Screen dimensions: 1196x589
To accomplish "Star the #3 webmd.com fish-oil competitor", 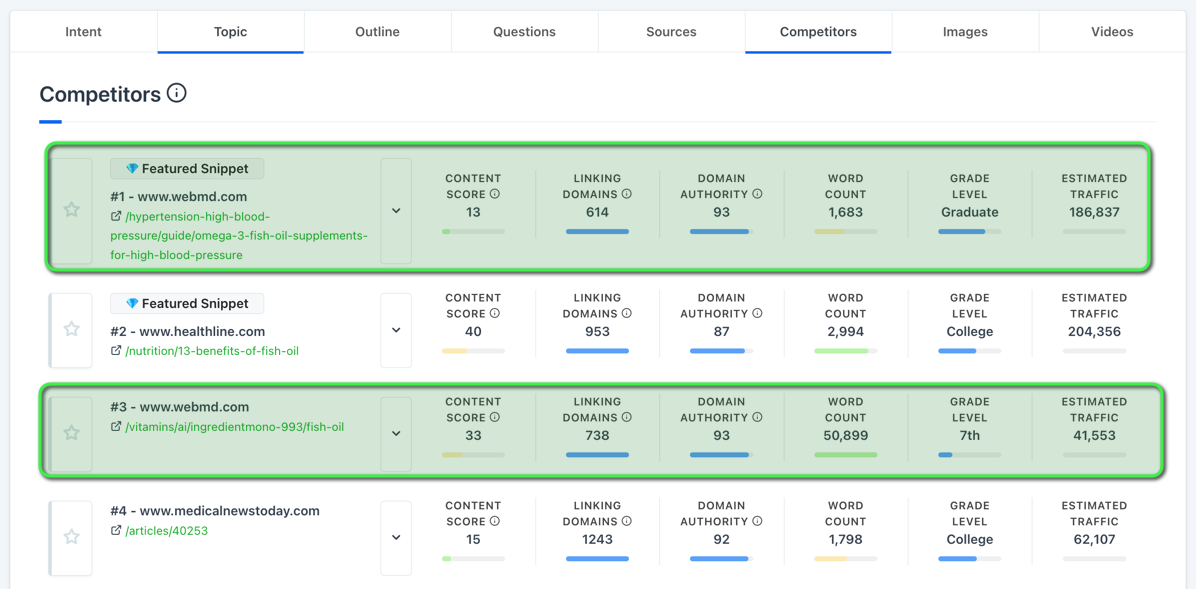I will [71, 433].
